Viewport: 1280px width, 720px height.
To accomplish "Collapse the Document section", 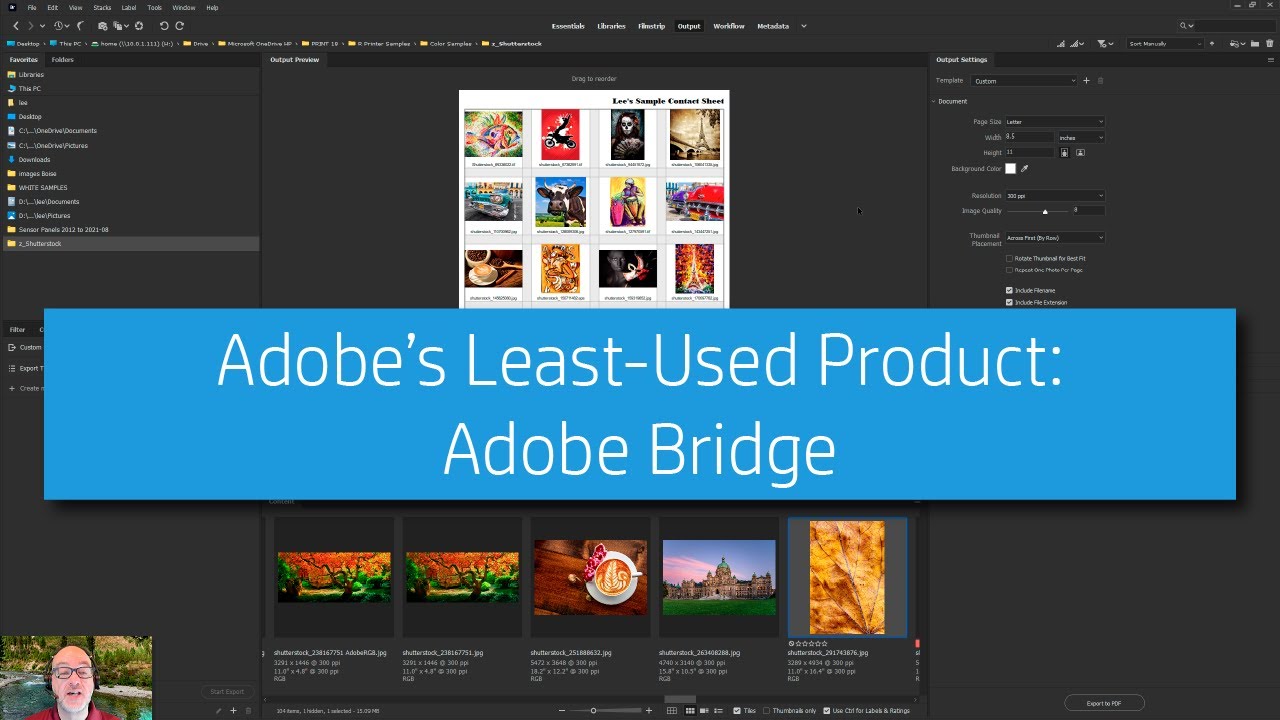I will [934, 101].
